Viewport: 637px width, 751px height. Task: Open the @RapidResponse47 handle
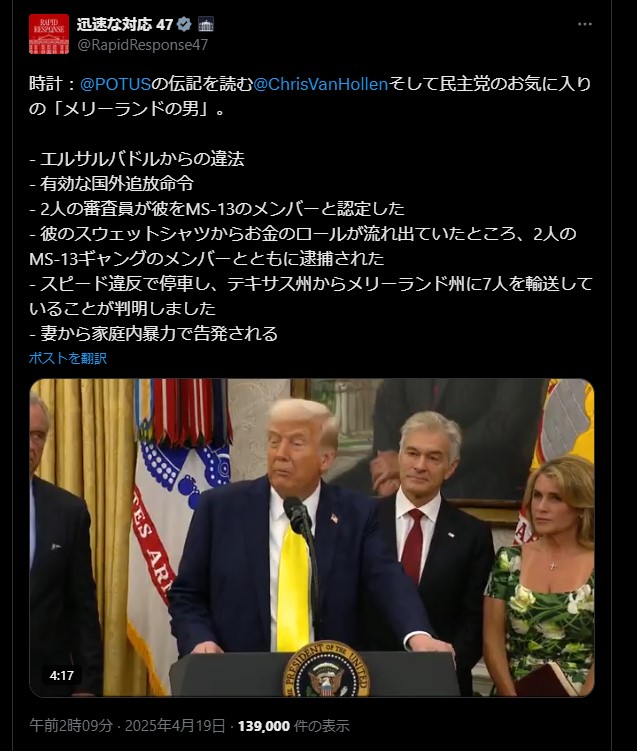coord(143,45)
